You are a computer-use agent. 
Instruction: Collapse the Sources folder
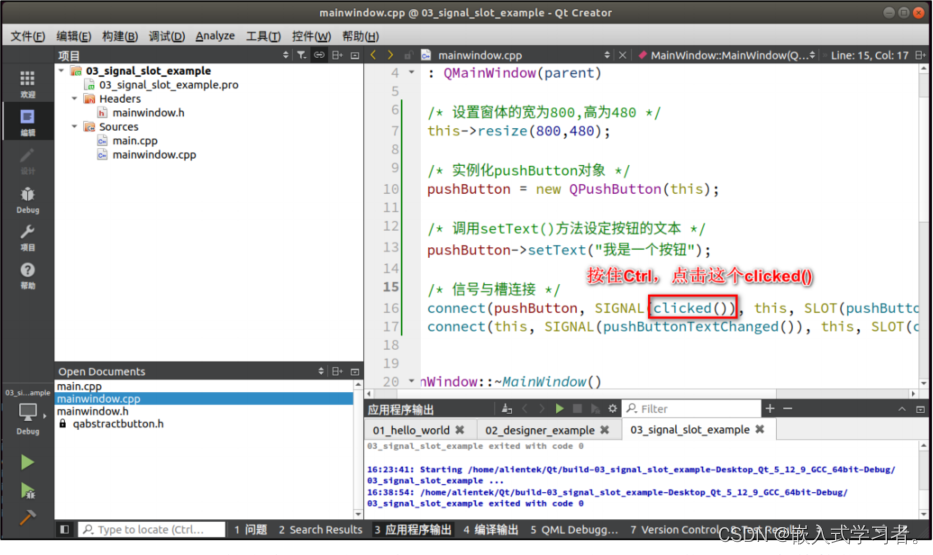coord(74,126)
